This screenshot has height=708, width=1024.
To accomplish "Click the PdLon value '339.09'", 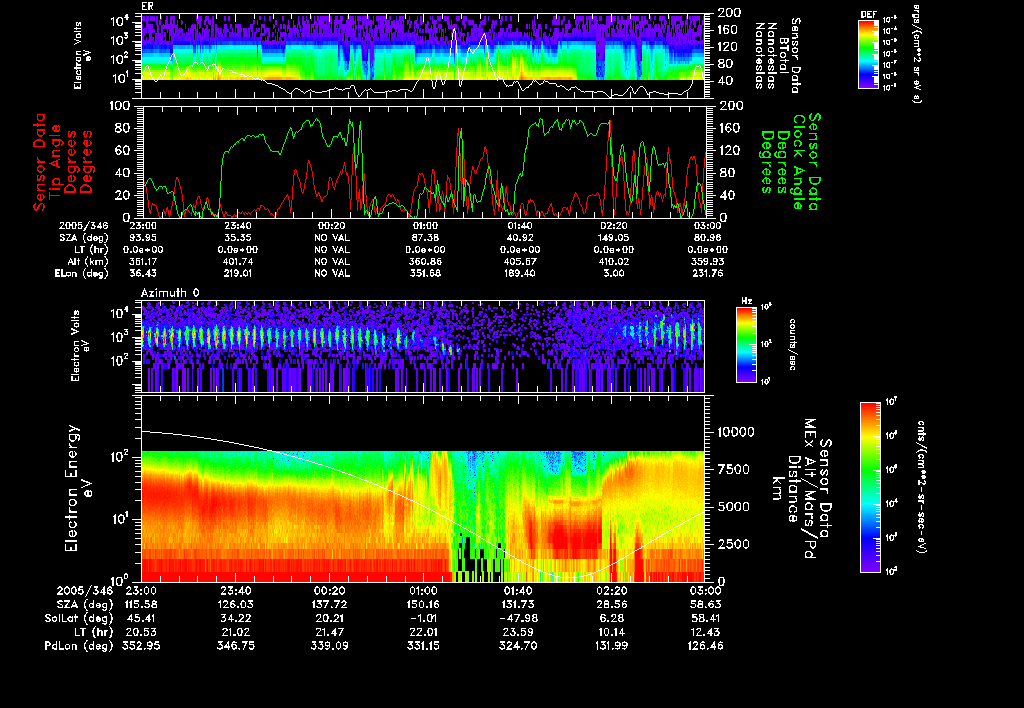I will click(329, 646).
